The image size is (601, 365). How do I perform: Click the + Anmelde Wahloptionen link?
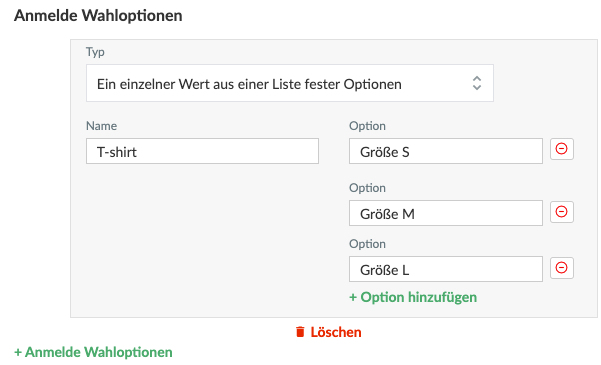(x=93, y=352)
